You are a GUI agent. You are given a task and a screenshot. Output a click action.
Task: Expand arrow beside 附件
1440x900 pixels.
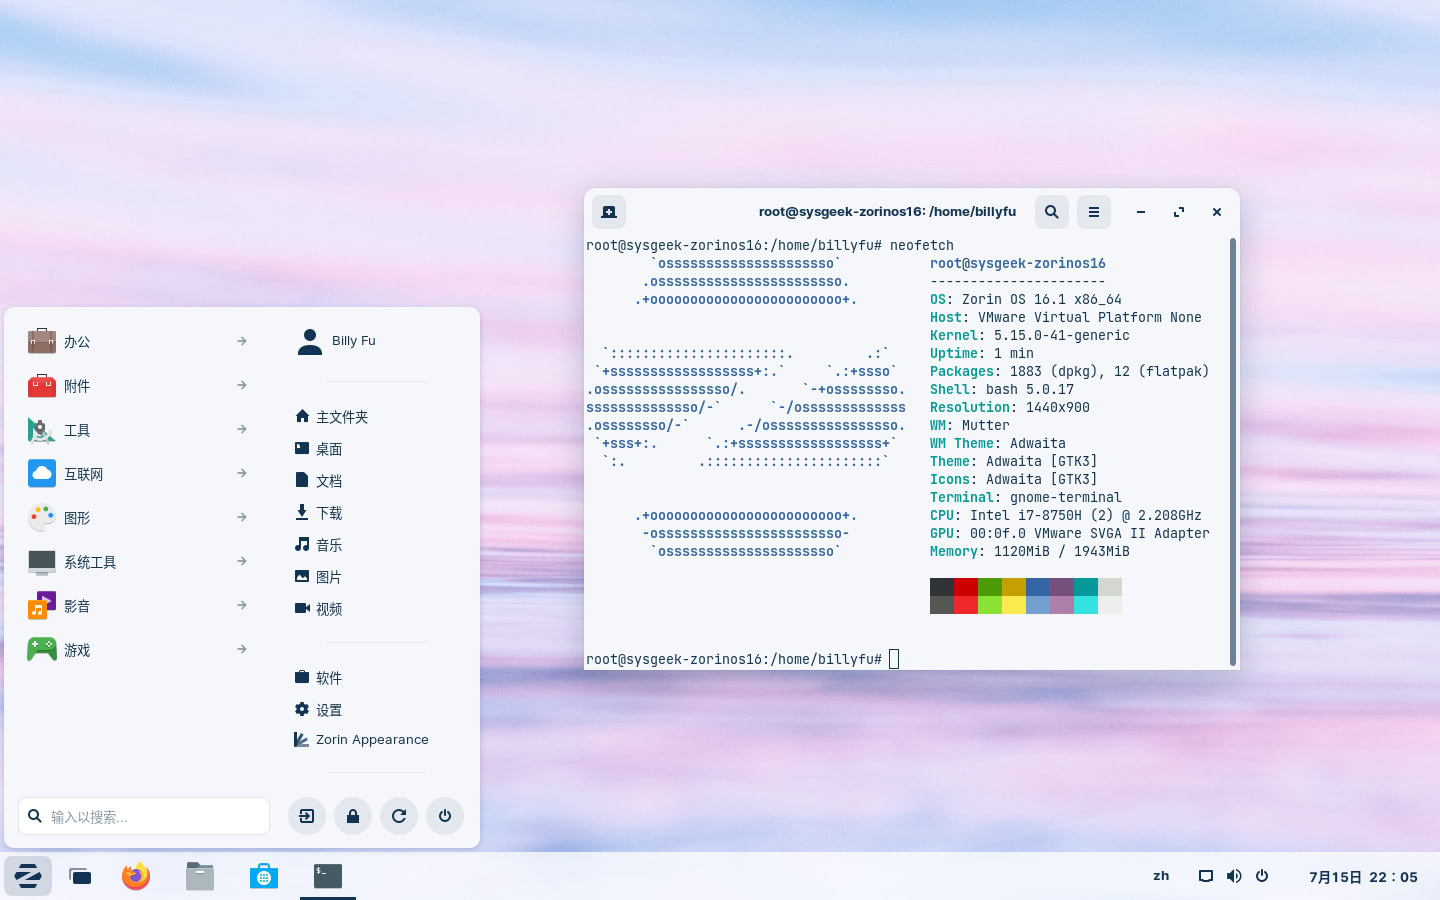(242, 385)
